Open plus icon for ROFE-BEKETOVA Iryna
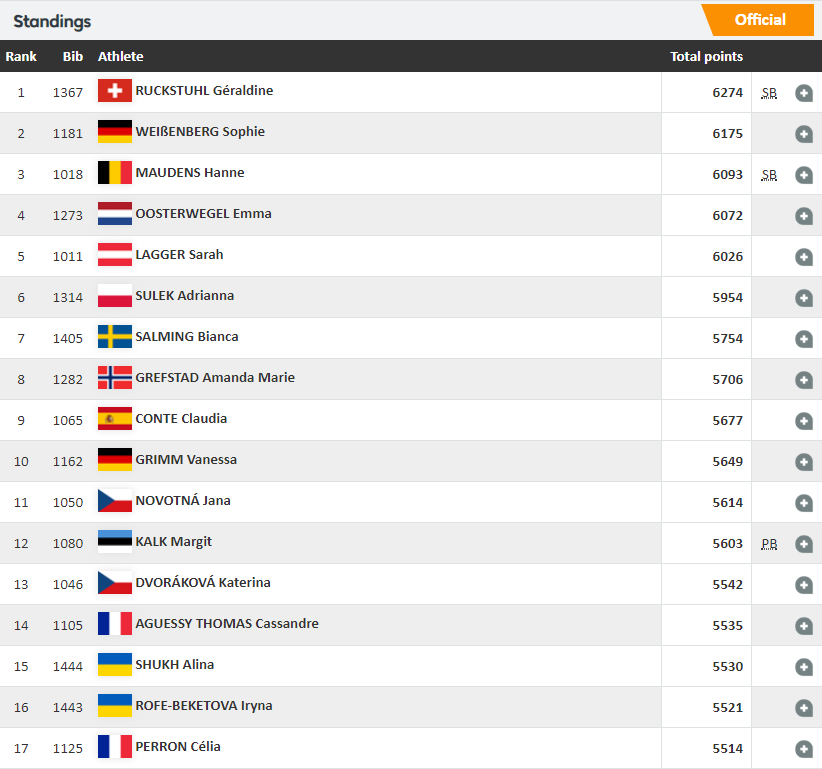Viewport: 822px width, 769px height. click(804, 708)
